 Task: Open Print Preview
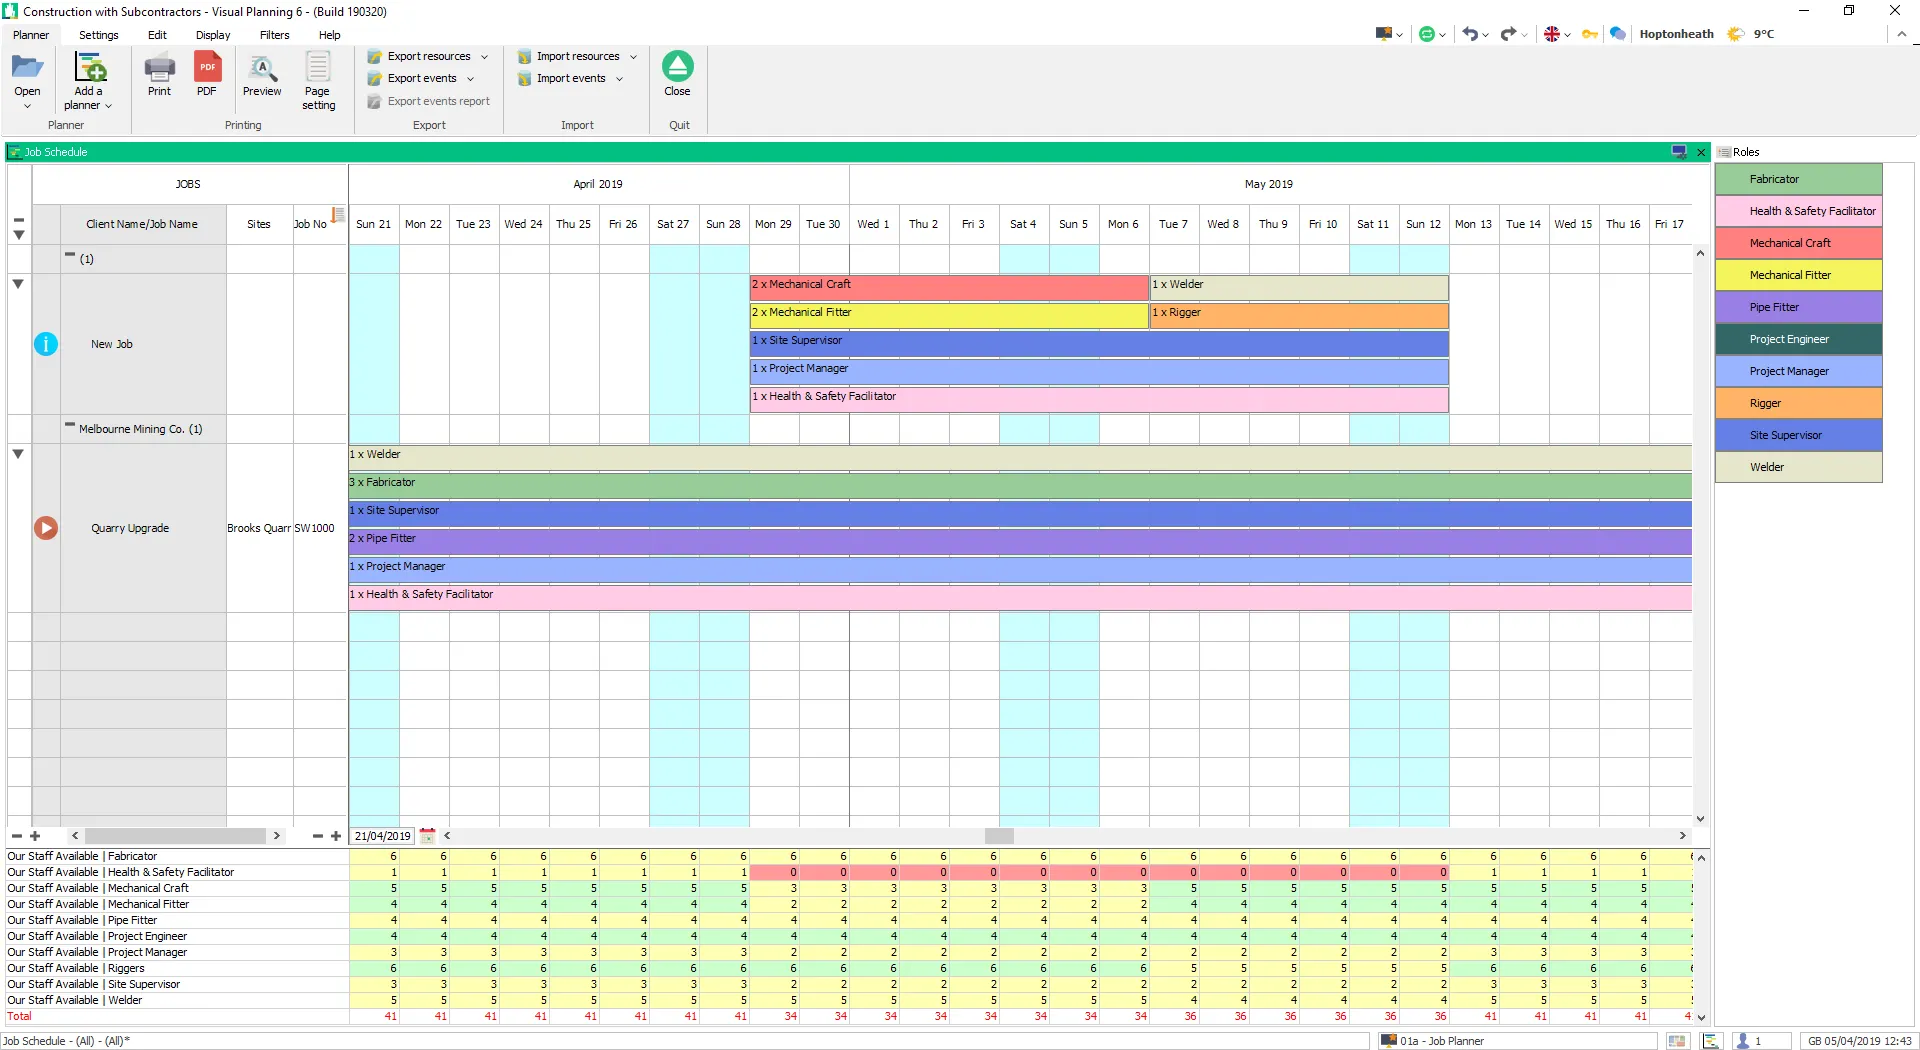262,69
